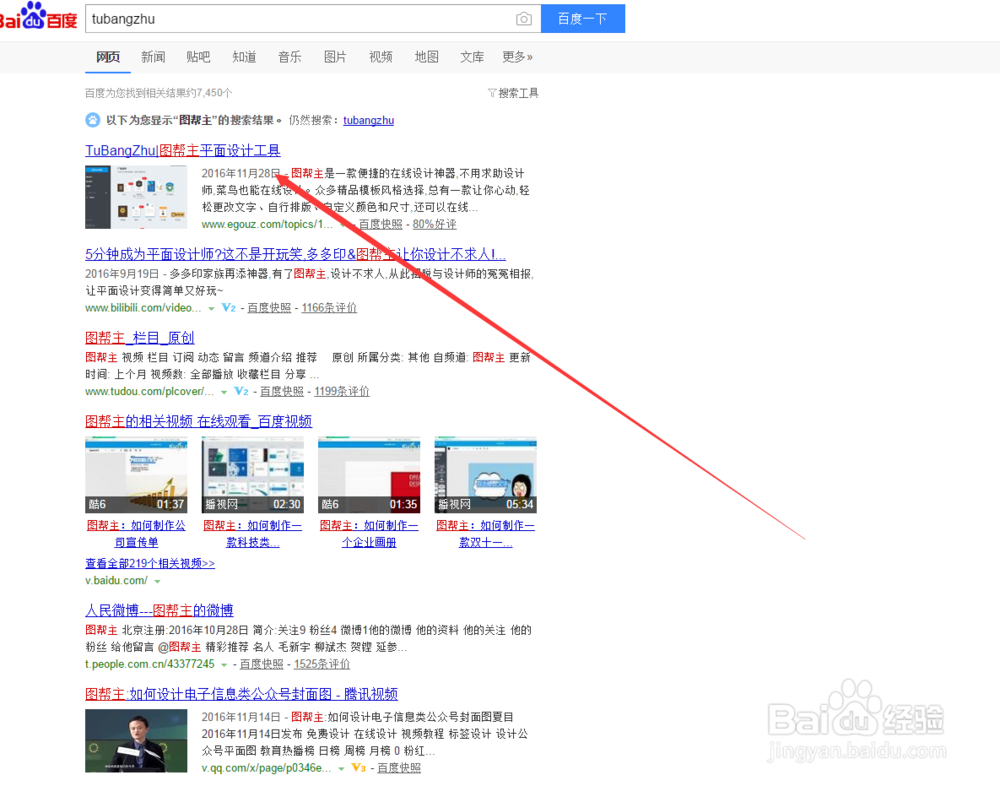
Task: Click the blue paw icon beside search suggestion
Action: (92, 120)
